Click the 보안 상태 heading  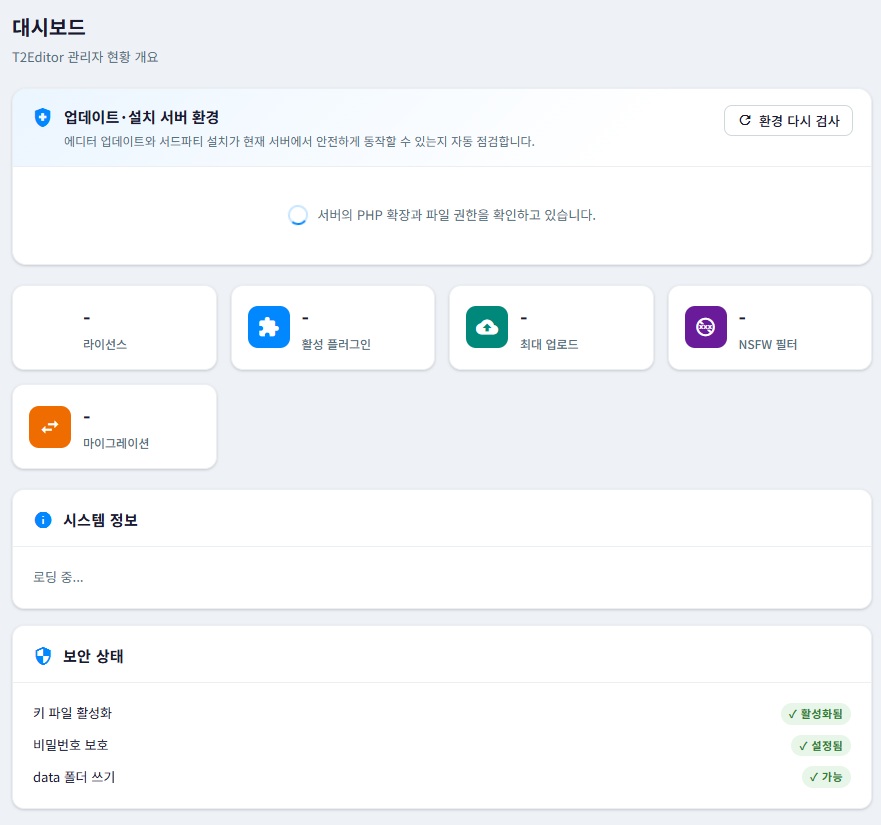click(x=93, y=656)
